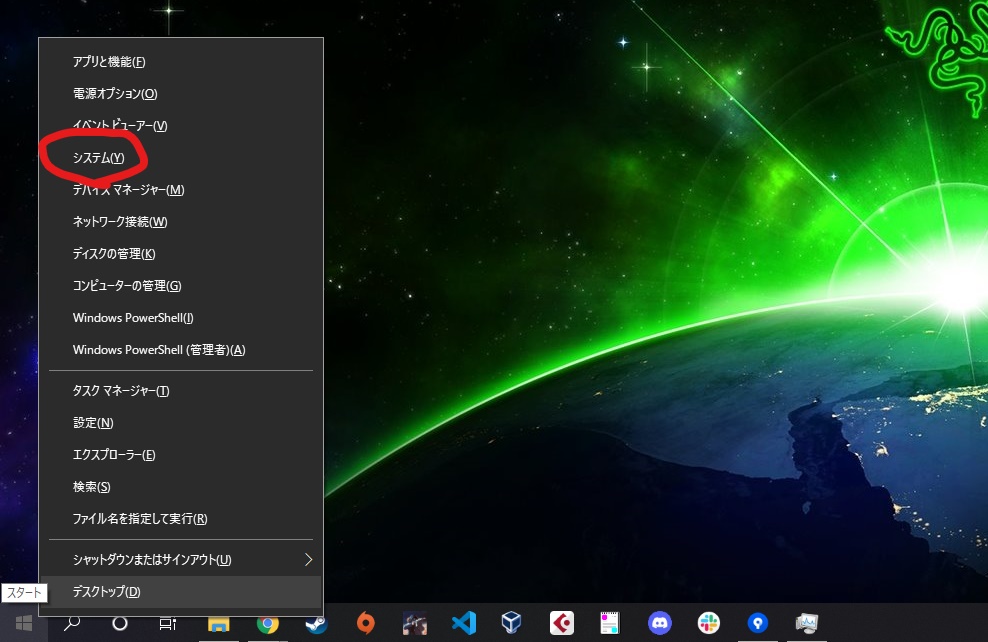Open File Explorer from the taskbar

[x=219, y=623]
